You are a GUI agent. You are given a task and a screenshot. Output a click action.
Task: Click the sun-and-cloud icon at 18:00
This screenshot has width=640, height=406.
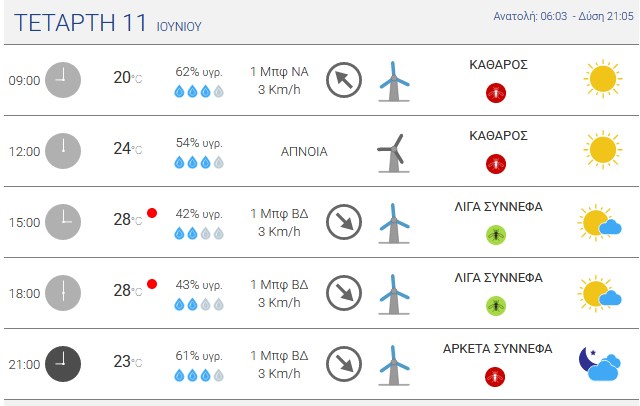coord(599,293)
